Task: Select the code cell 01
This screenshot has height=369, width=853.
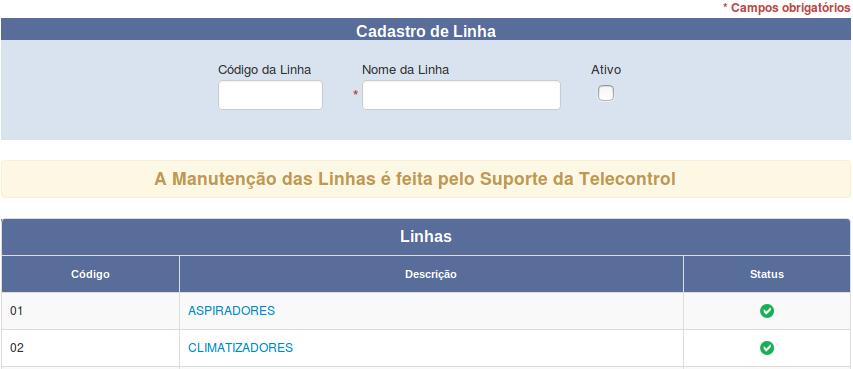Action: point(90,311)
